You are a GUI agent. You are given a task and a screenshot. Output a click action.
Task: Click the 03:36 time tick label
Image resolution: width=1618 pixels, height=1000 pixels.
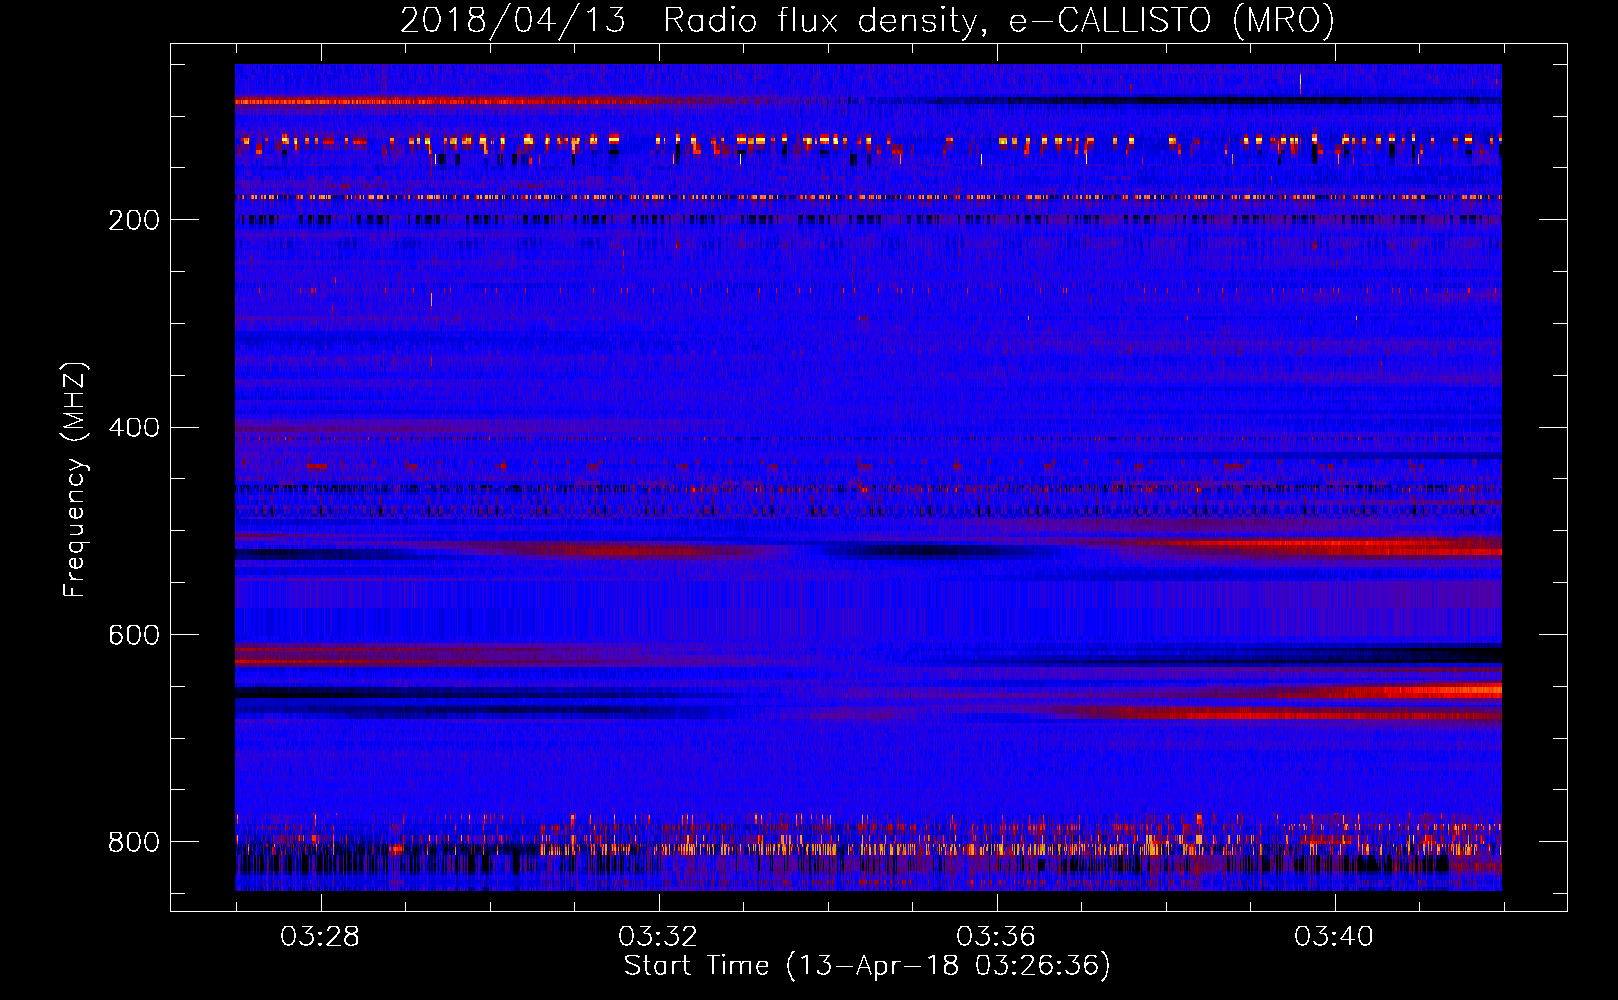click(996, 937)
